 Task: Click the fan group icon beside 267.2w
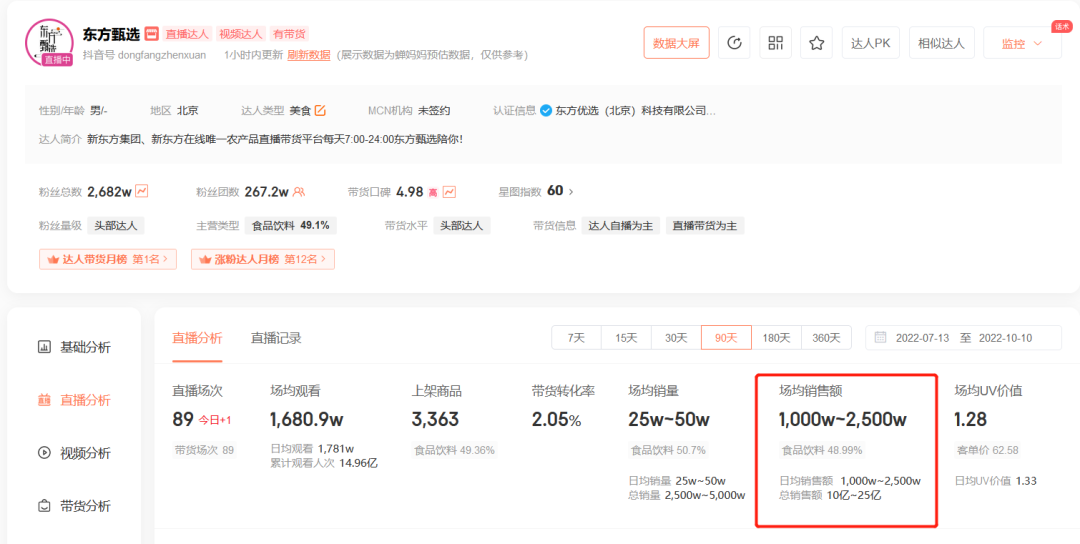pyautogui.click(x=299, y=191)
